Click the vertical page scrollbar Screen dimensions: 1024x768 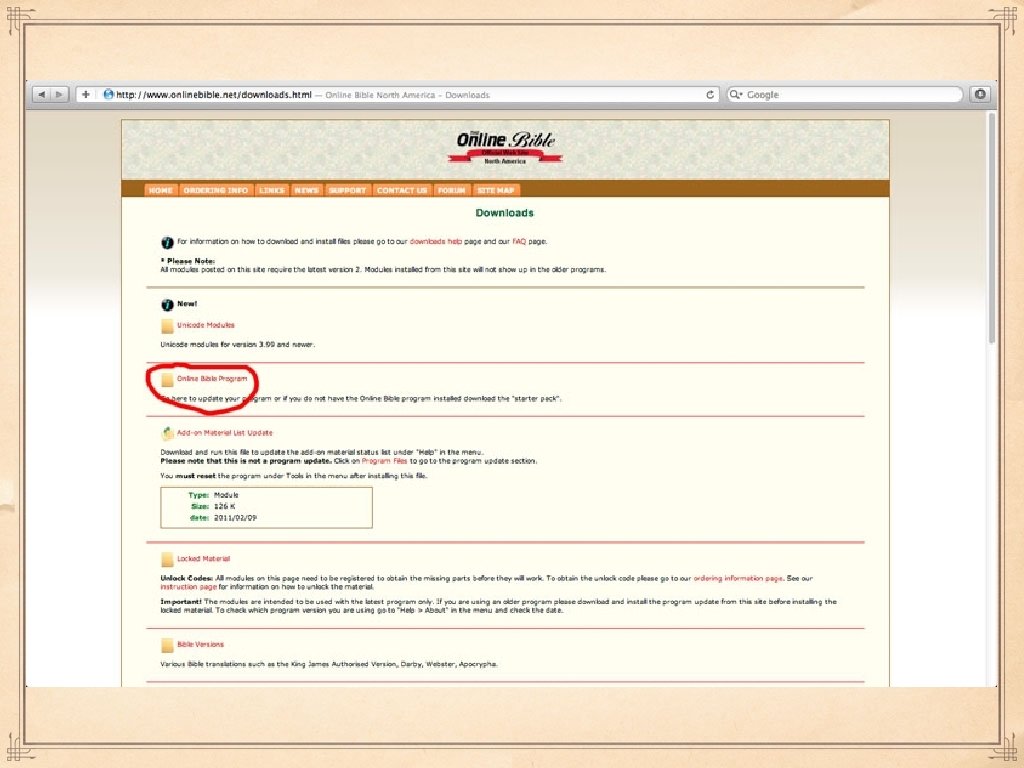pyautogui.click(x=991, y=228)
